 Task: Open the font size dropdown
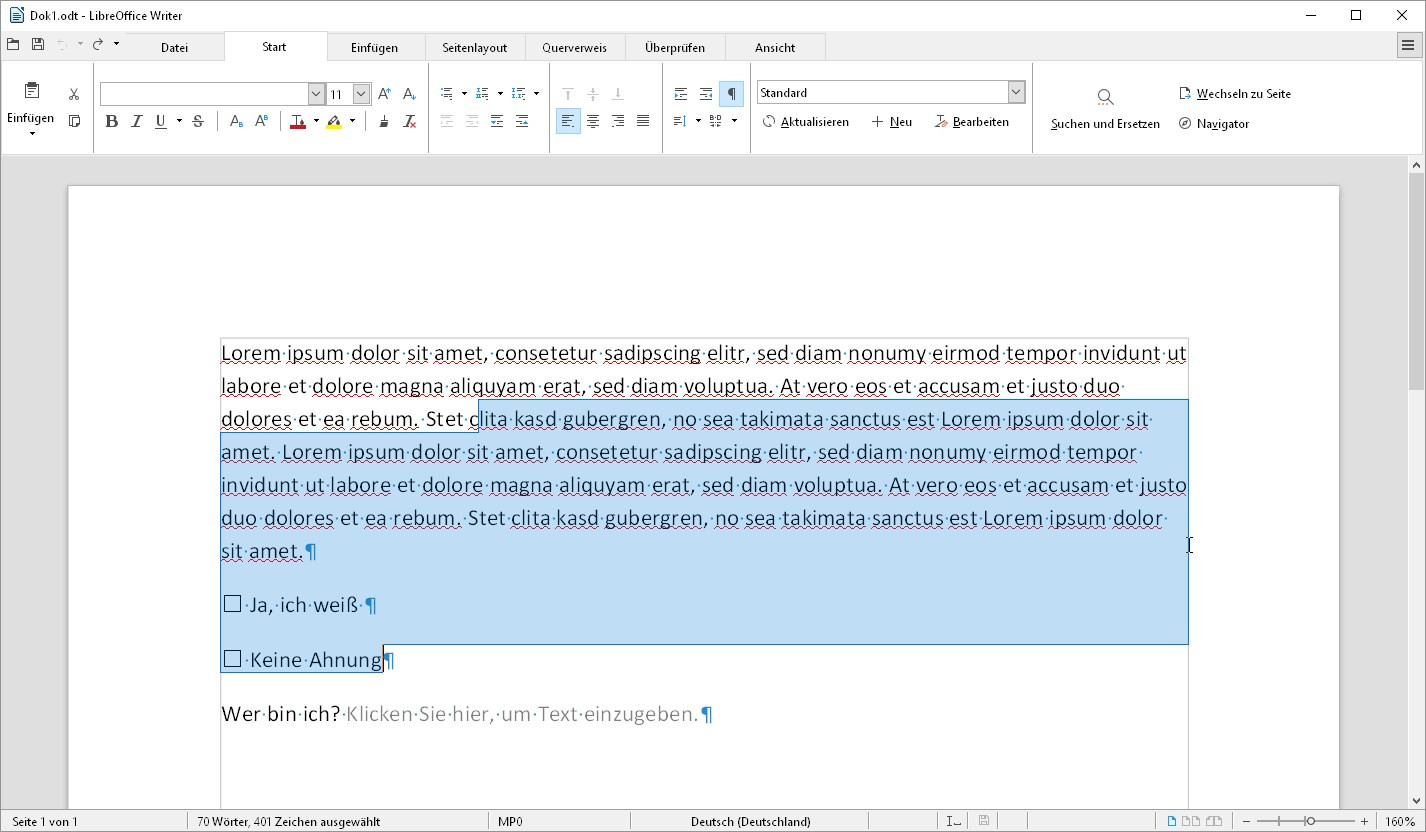tap(361, 94)
